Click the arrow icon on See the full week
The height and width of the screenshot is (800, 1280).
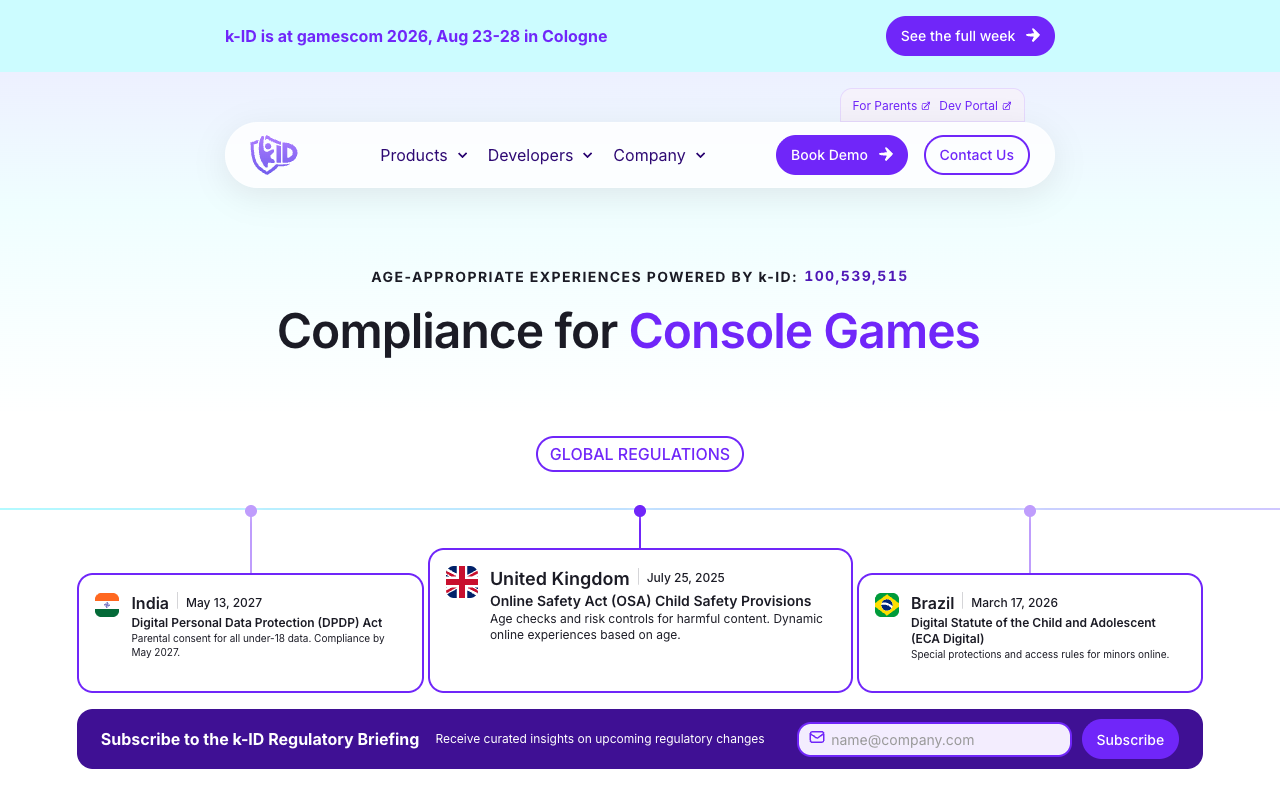coord(1033,36)
